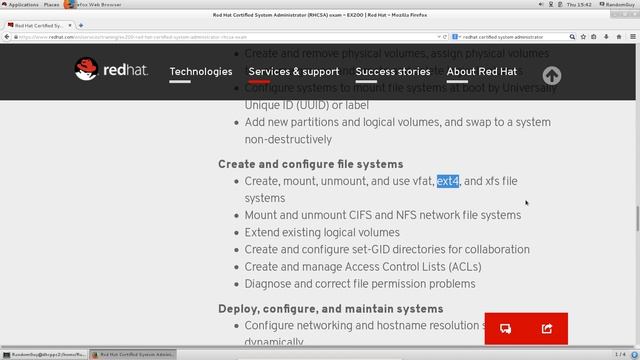Reload the page with refresh icon
Viewport: 640px width, 360px height.
click(445, 37)
